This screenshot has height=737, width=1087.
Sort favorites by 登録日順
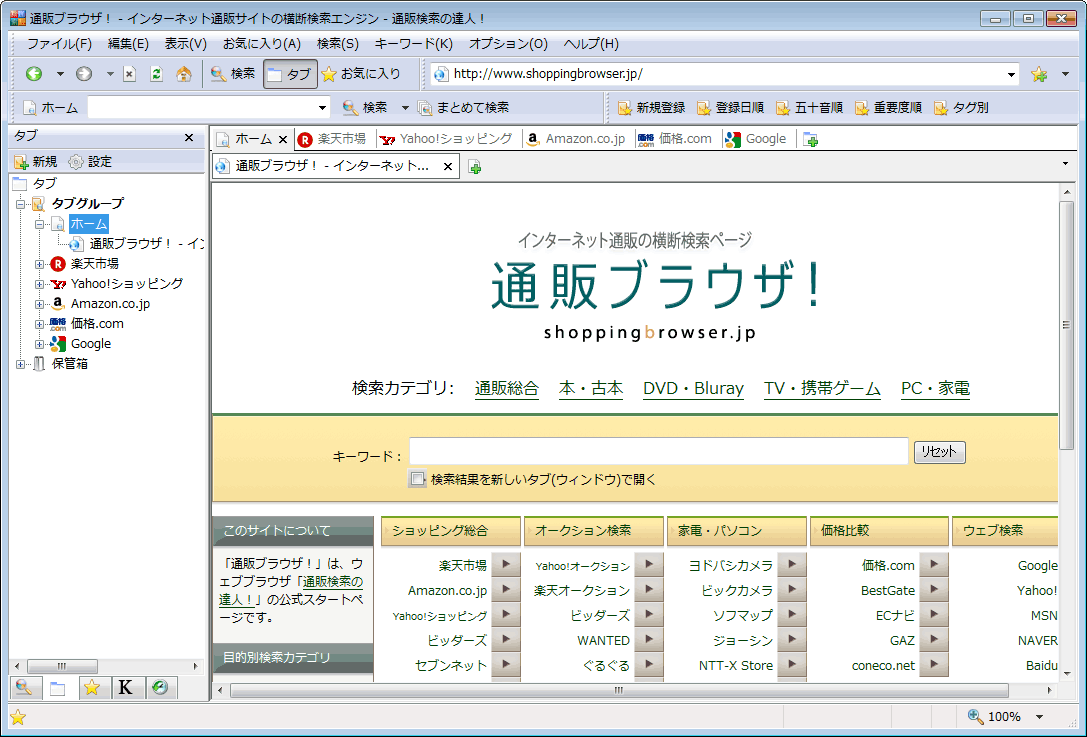tap(731, 107)
